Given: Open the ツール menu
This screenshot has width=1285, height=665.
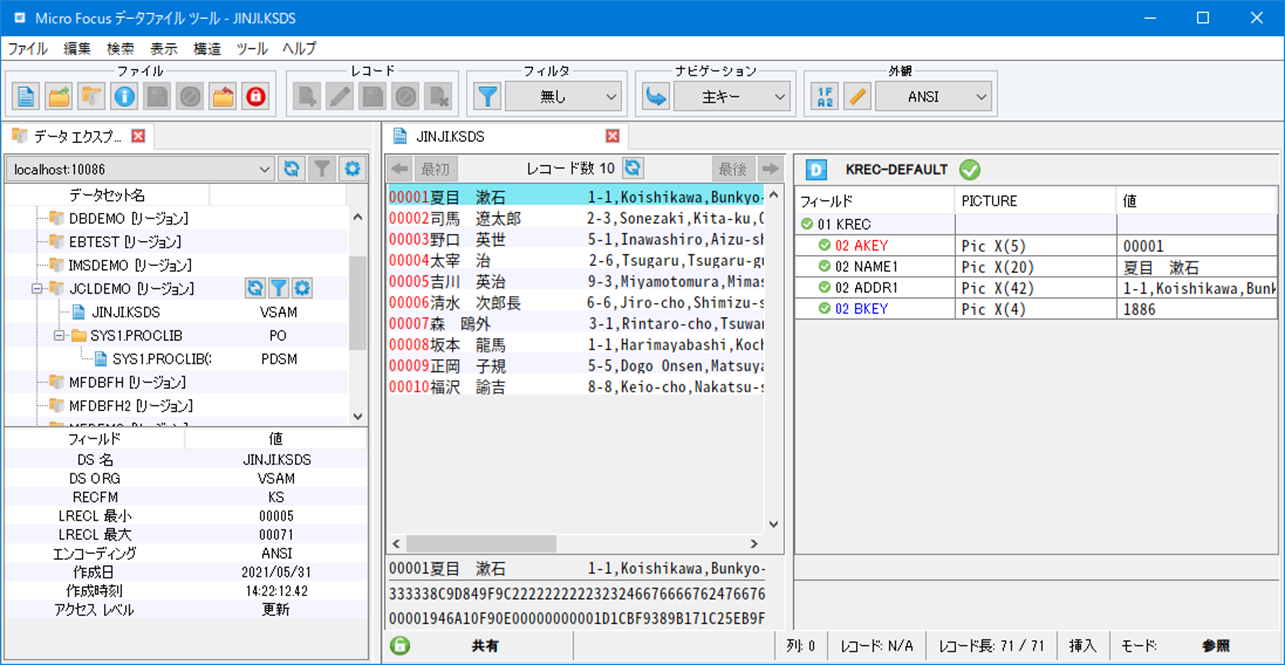Looking at the screenshot, I should [252, 48].
